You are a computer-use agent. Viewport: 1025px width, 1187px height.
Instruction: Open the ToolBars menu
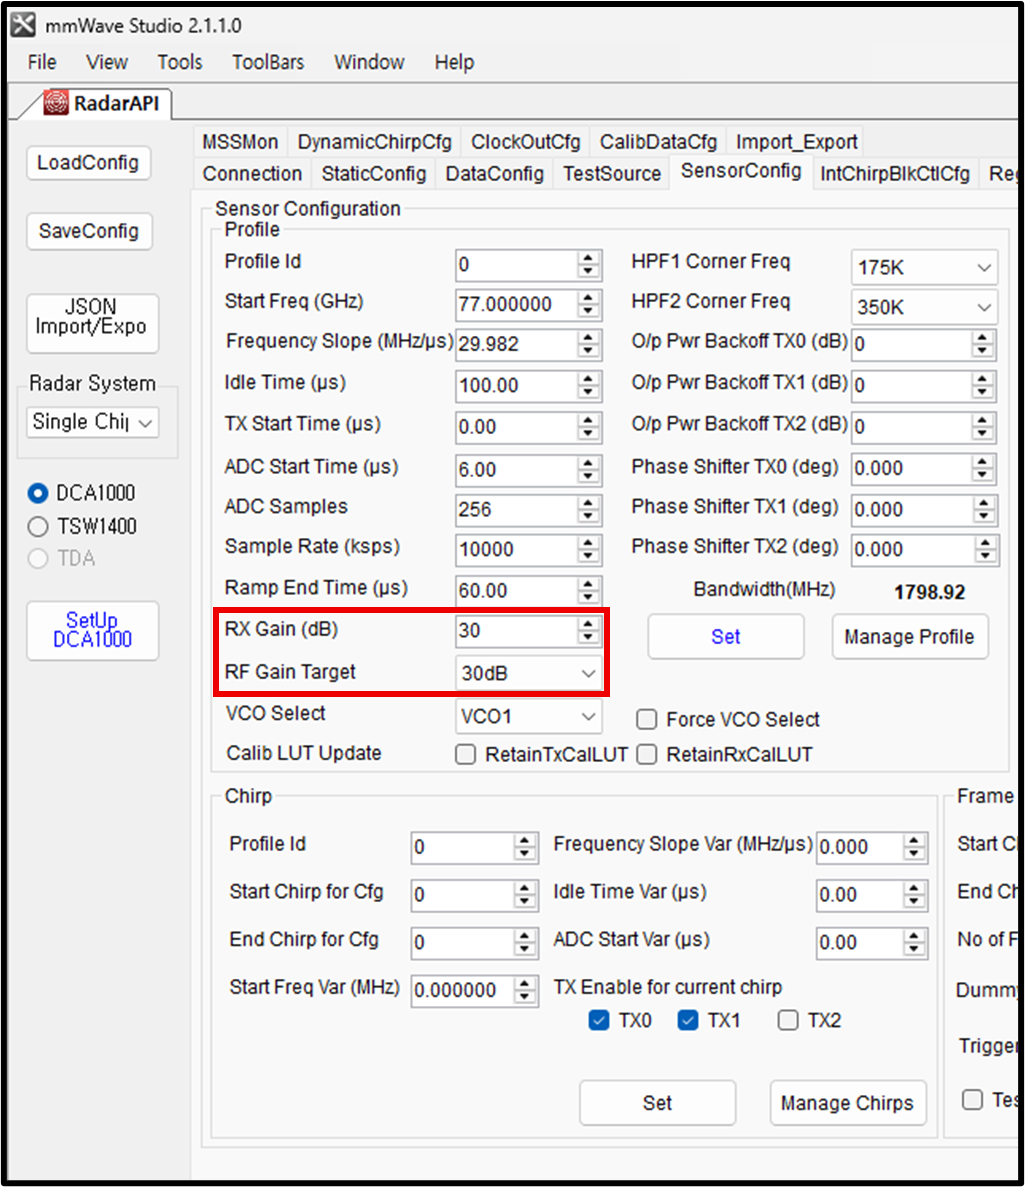click(268, 62)
